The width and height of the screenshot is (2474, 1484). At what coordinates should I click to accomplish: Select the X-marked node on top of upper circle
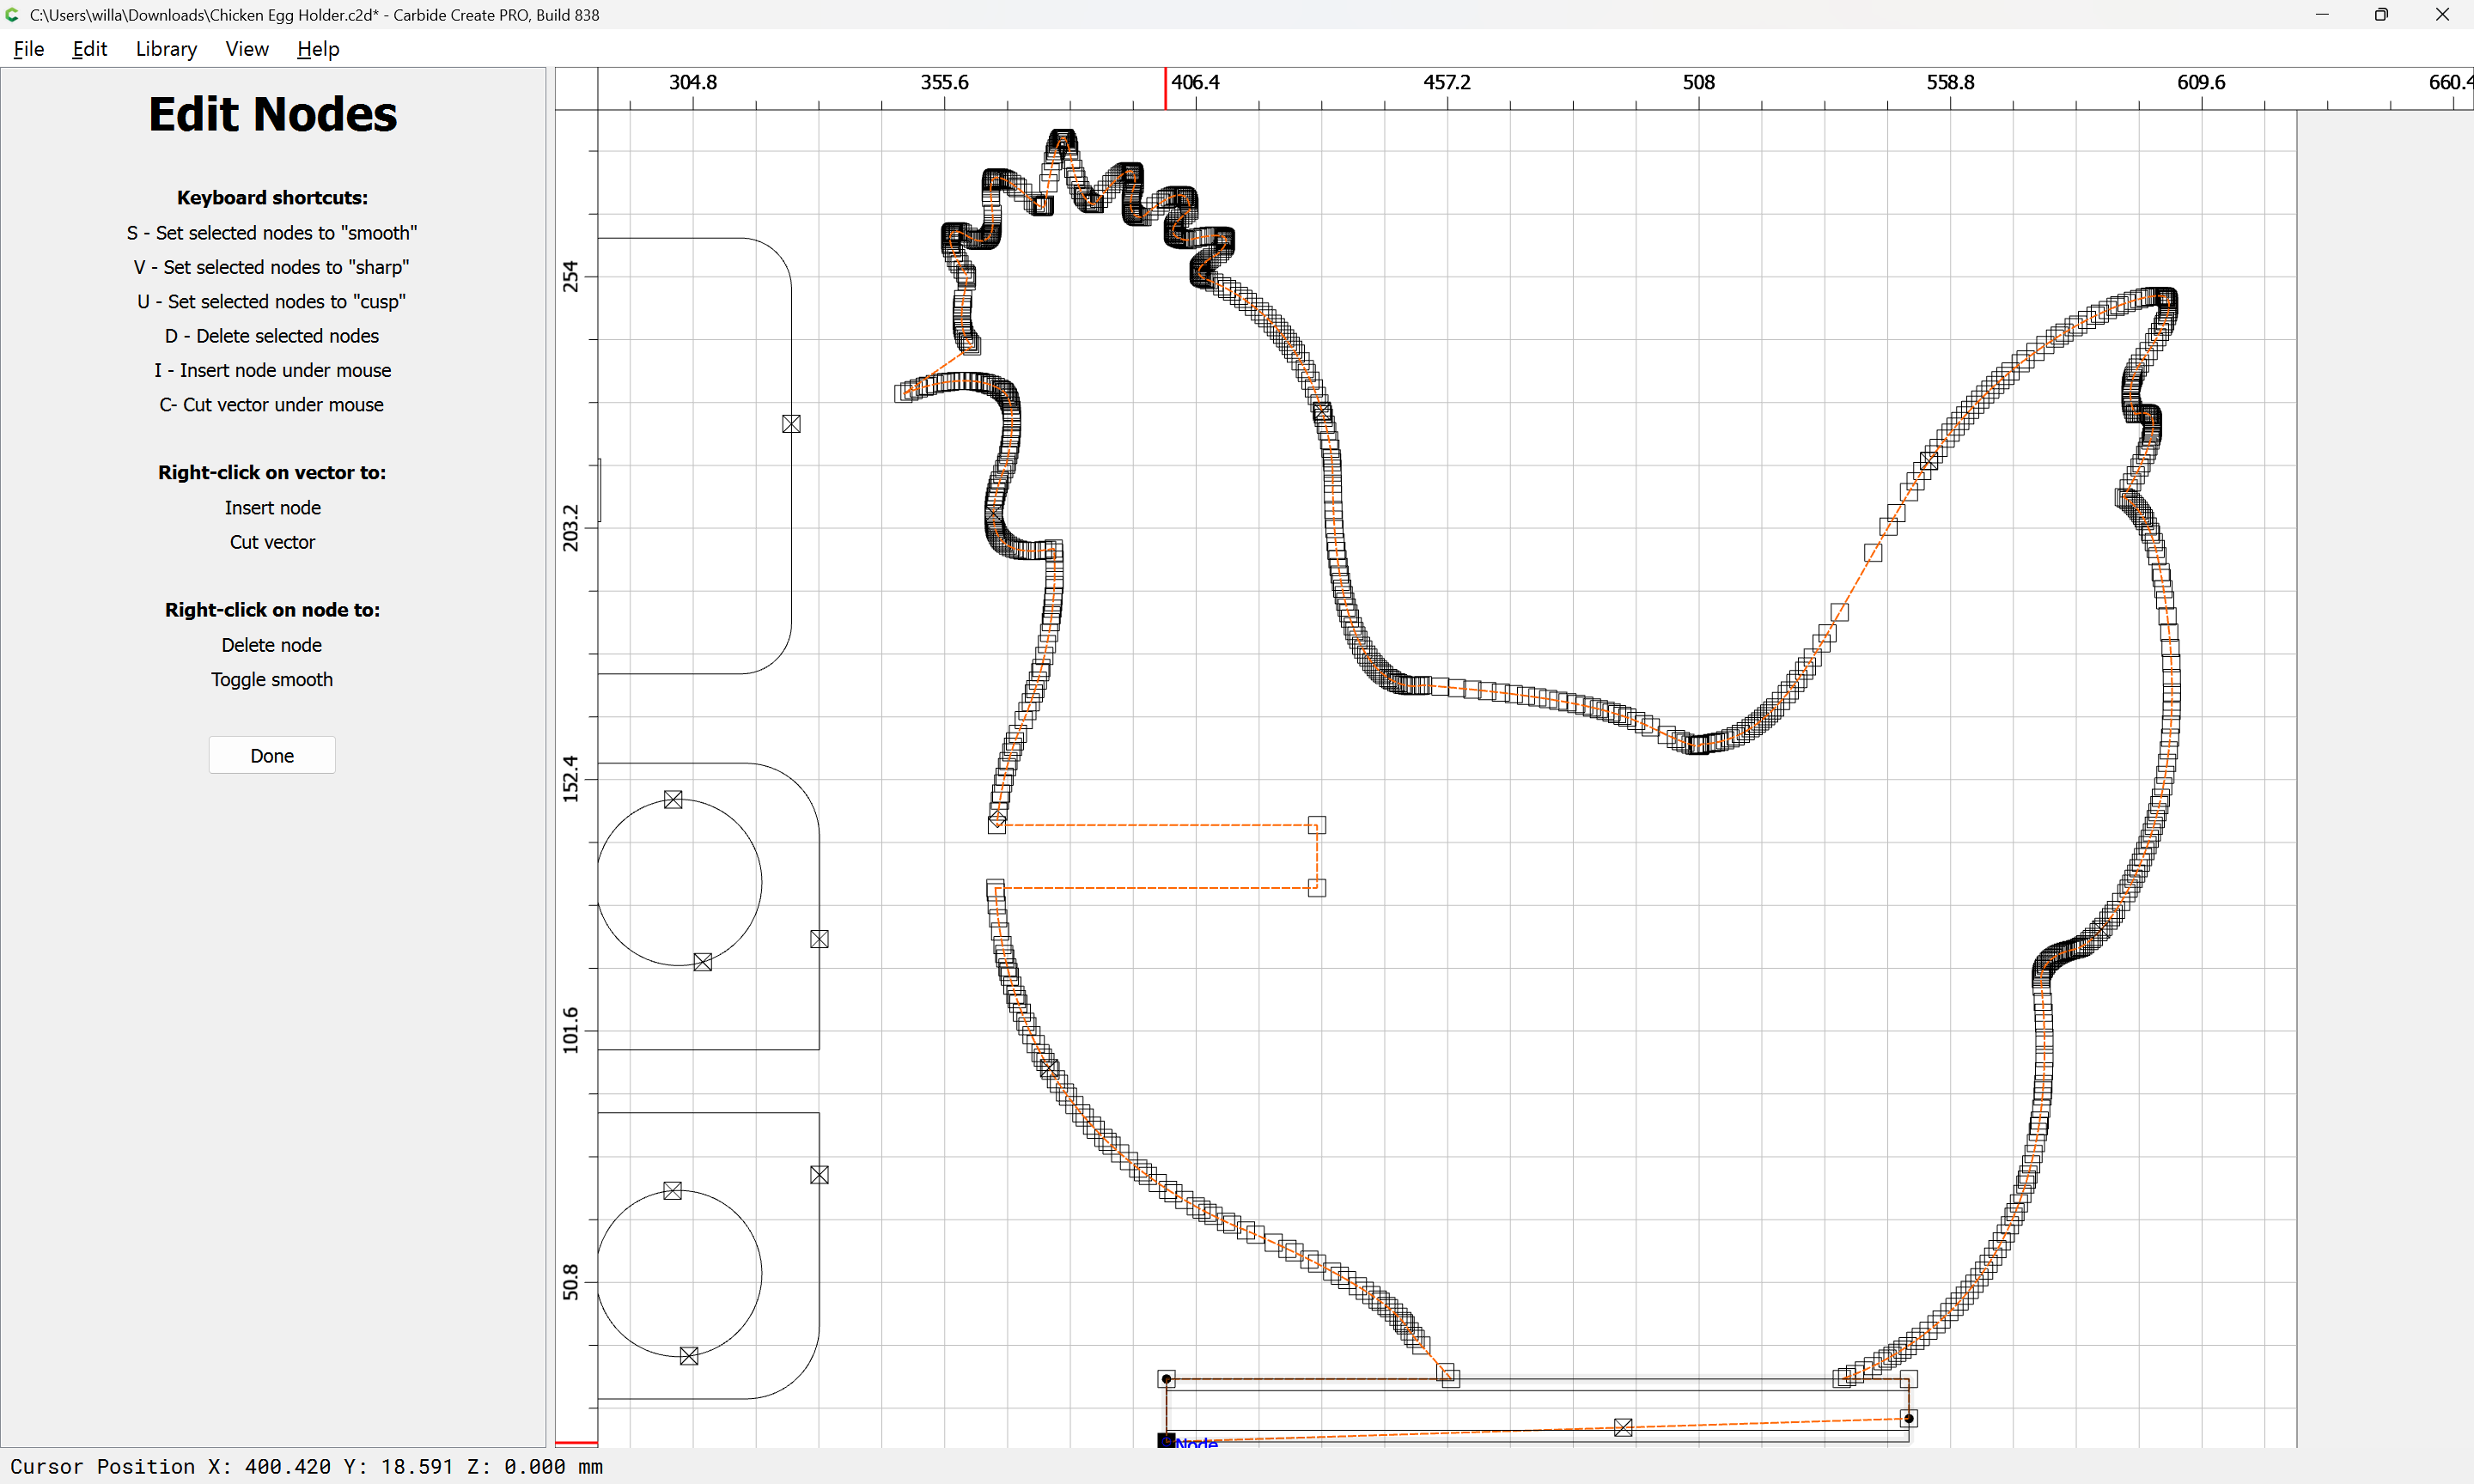(x=673, y=800)
